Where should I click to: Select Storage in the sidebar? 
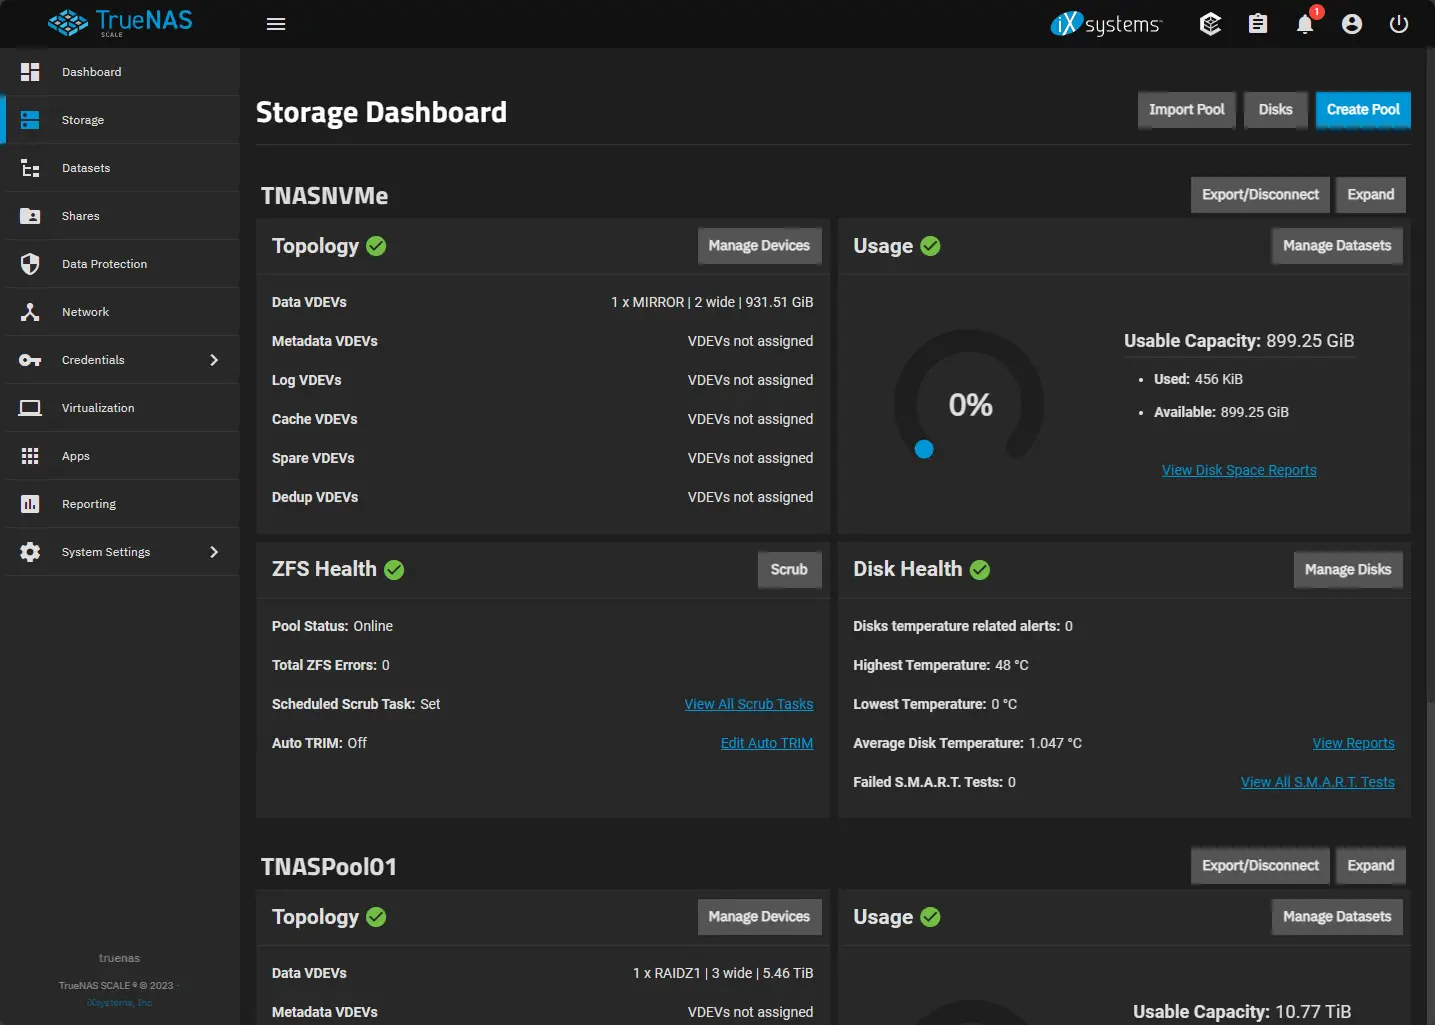[x=121, y=120]
